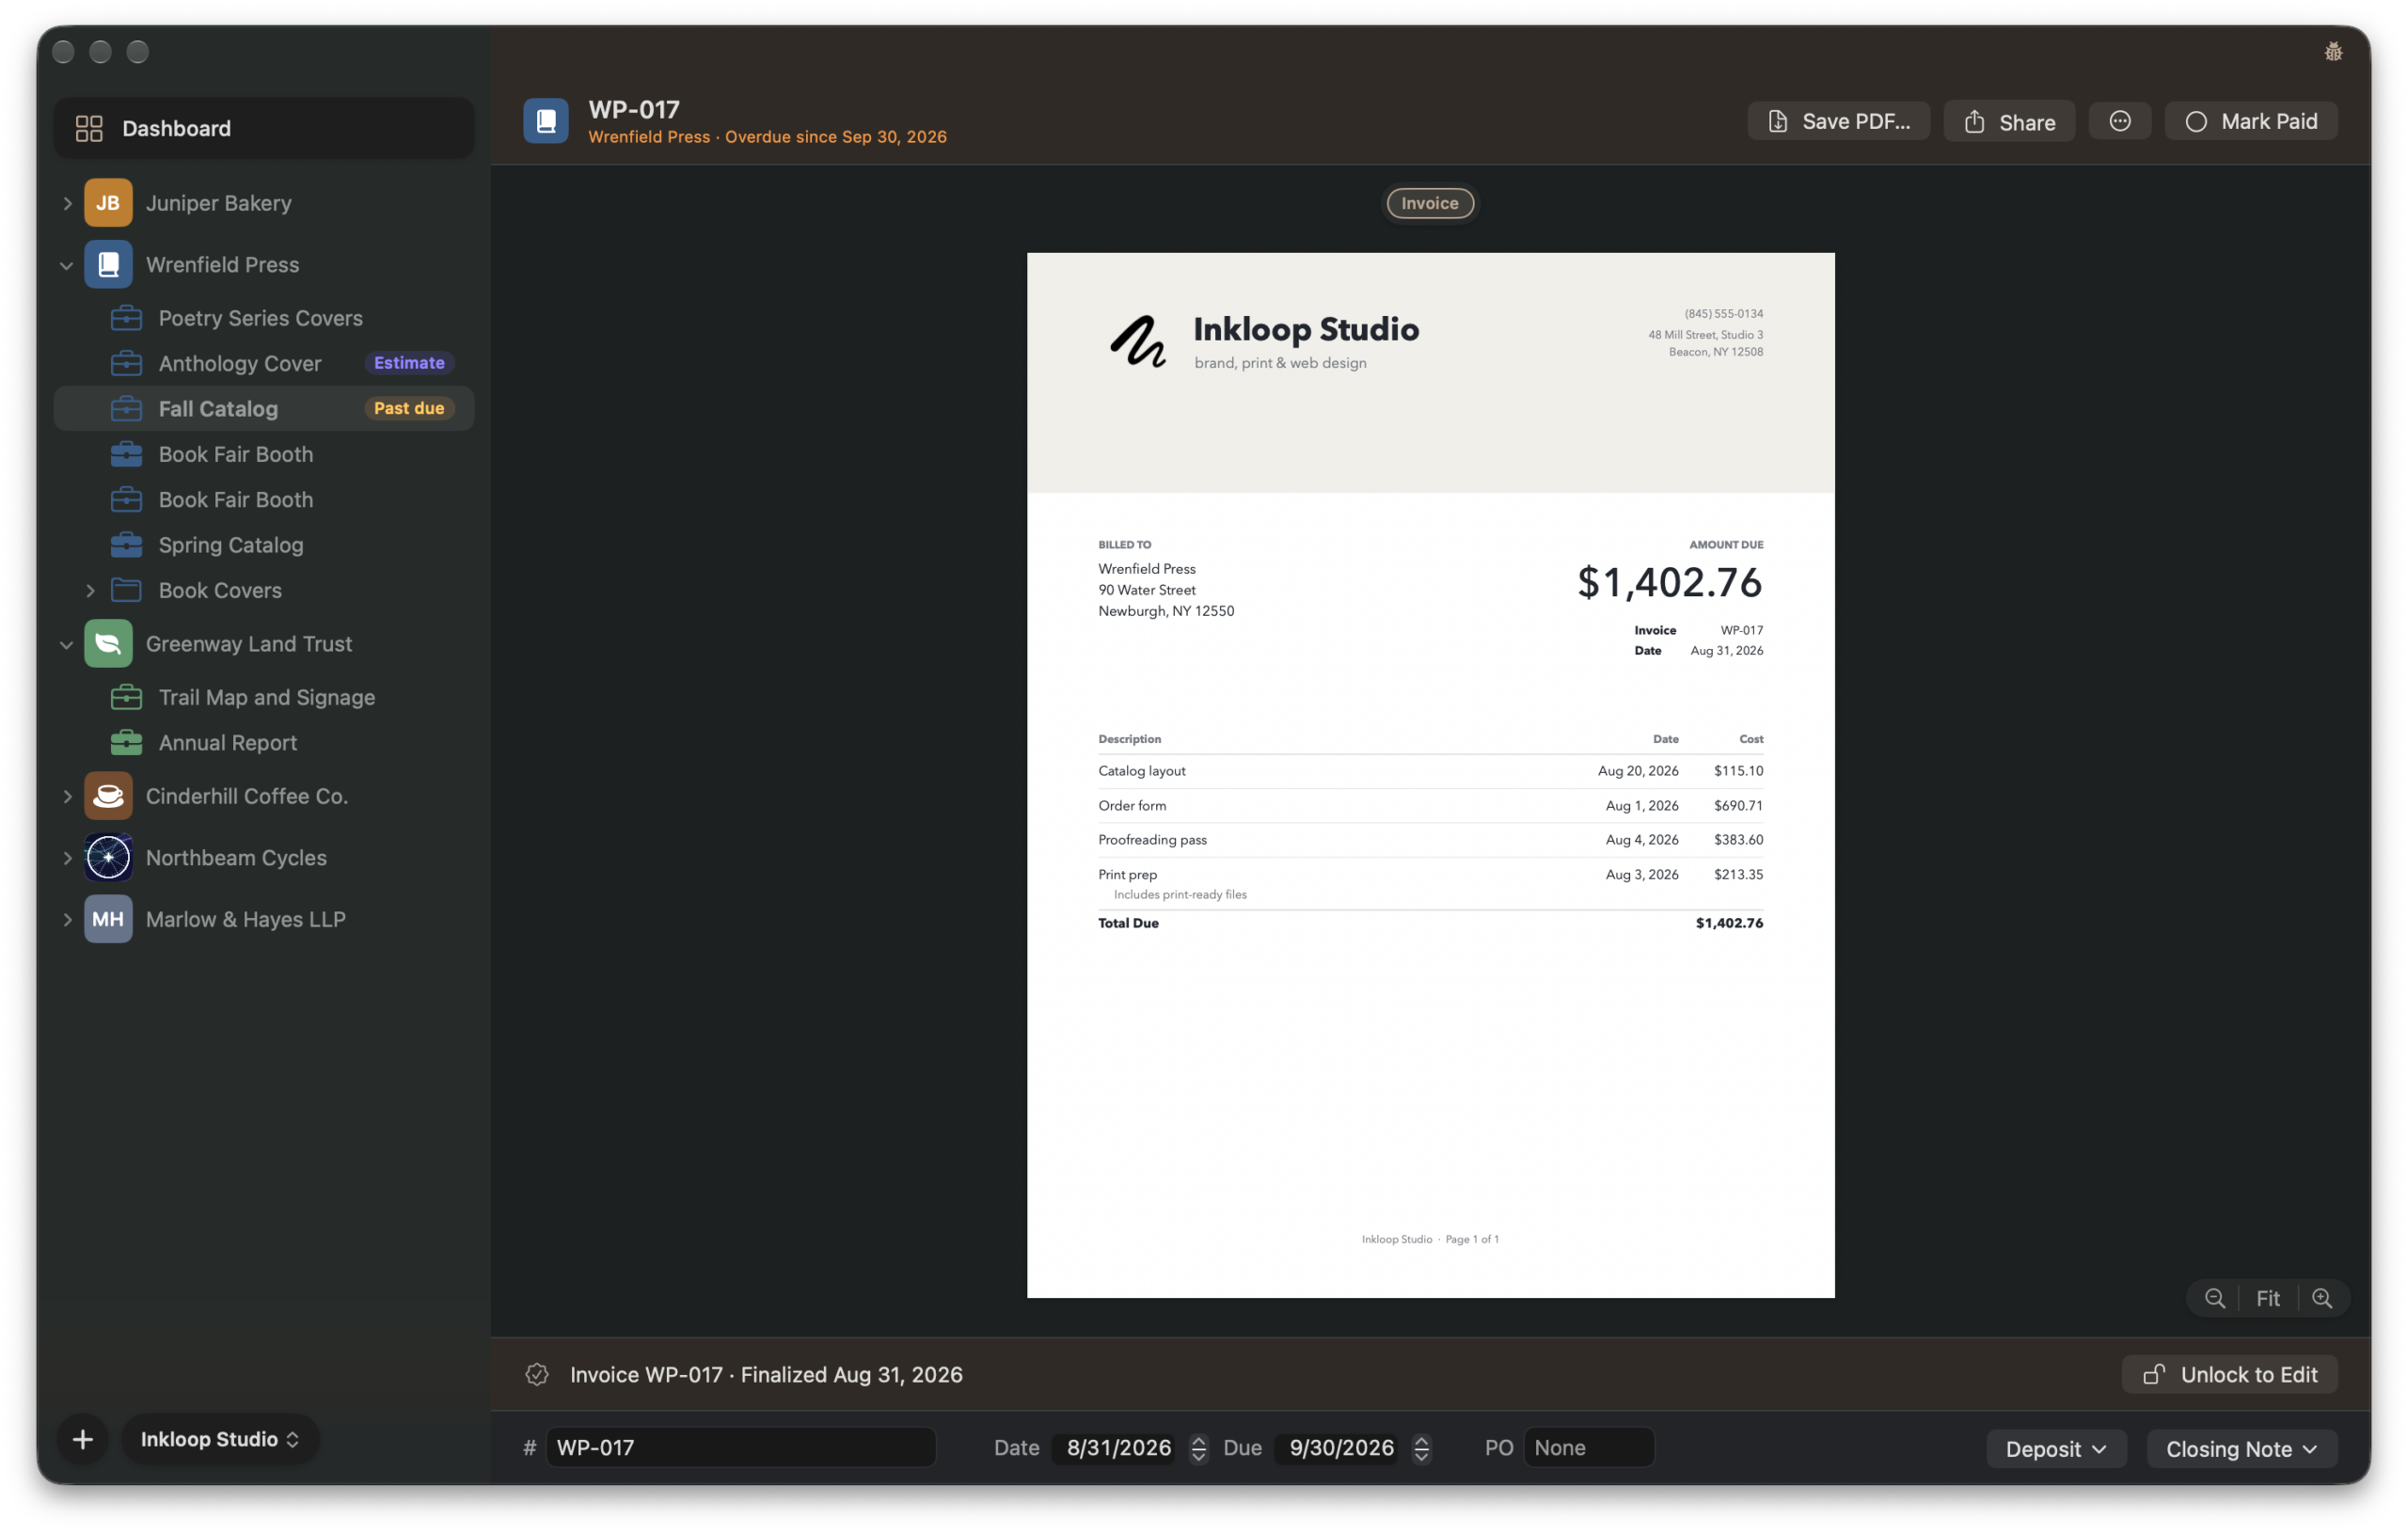
Task: Click the Wrenfield Press book icon in sidebar
Action: point(108,265)
